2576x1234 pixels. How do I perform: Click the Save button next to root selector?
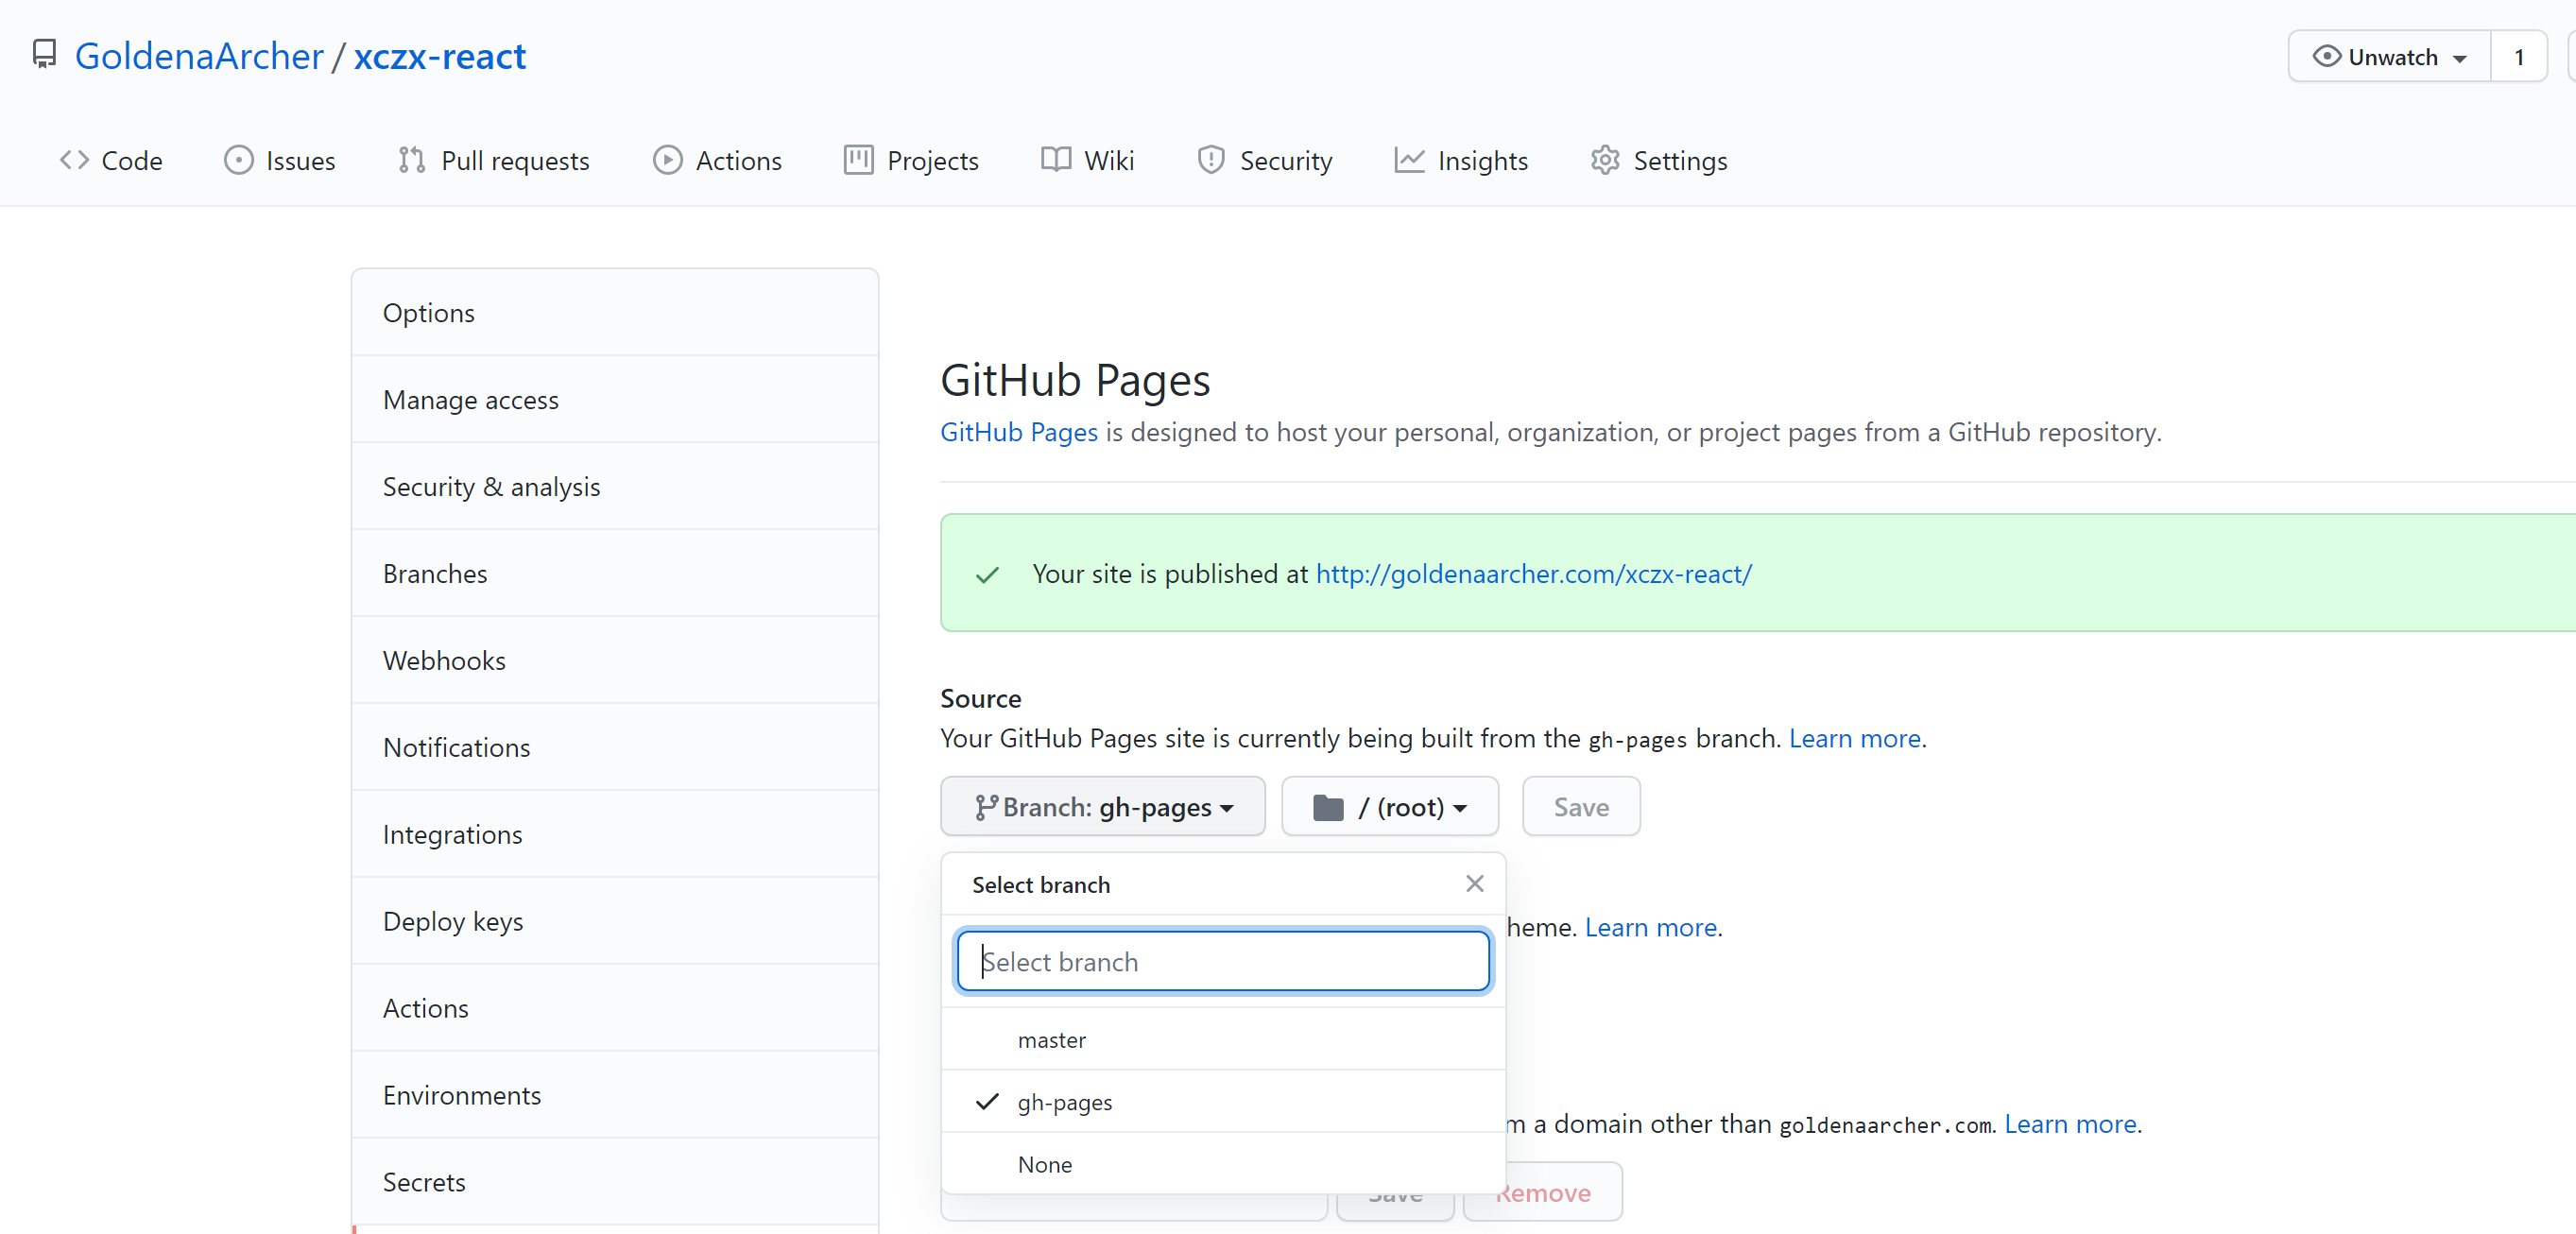click(1580, 806)
